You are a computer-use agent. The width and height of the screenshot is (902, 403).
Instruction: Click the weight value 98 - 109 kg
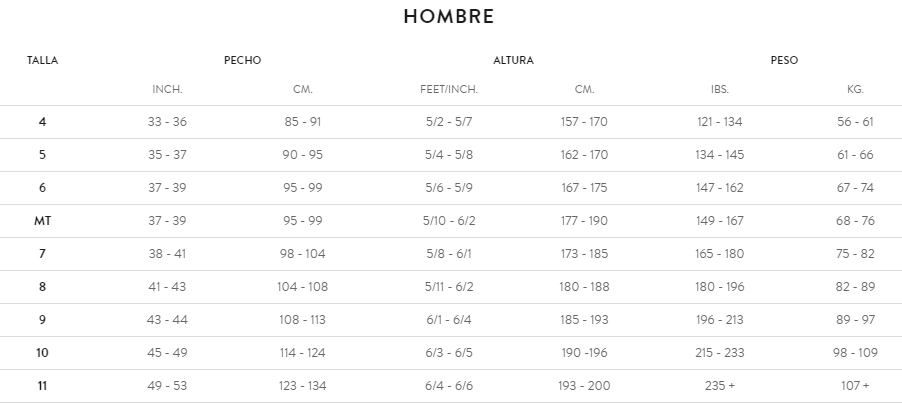point(855,353)
